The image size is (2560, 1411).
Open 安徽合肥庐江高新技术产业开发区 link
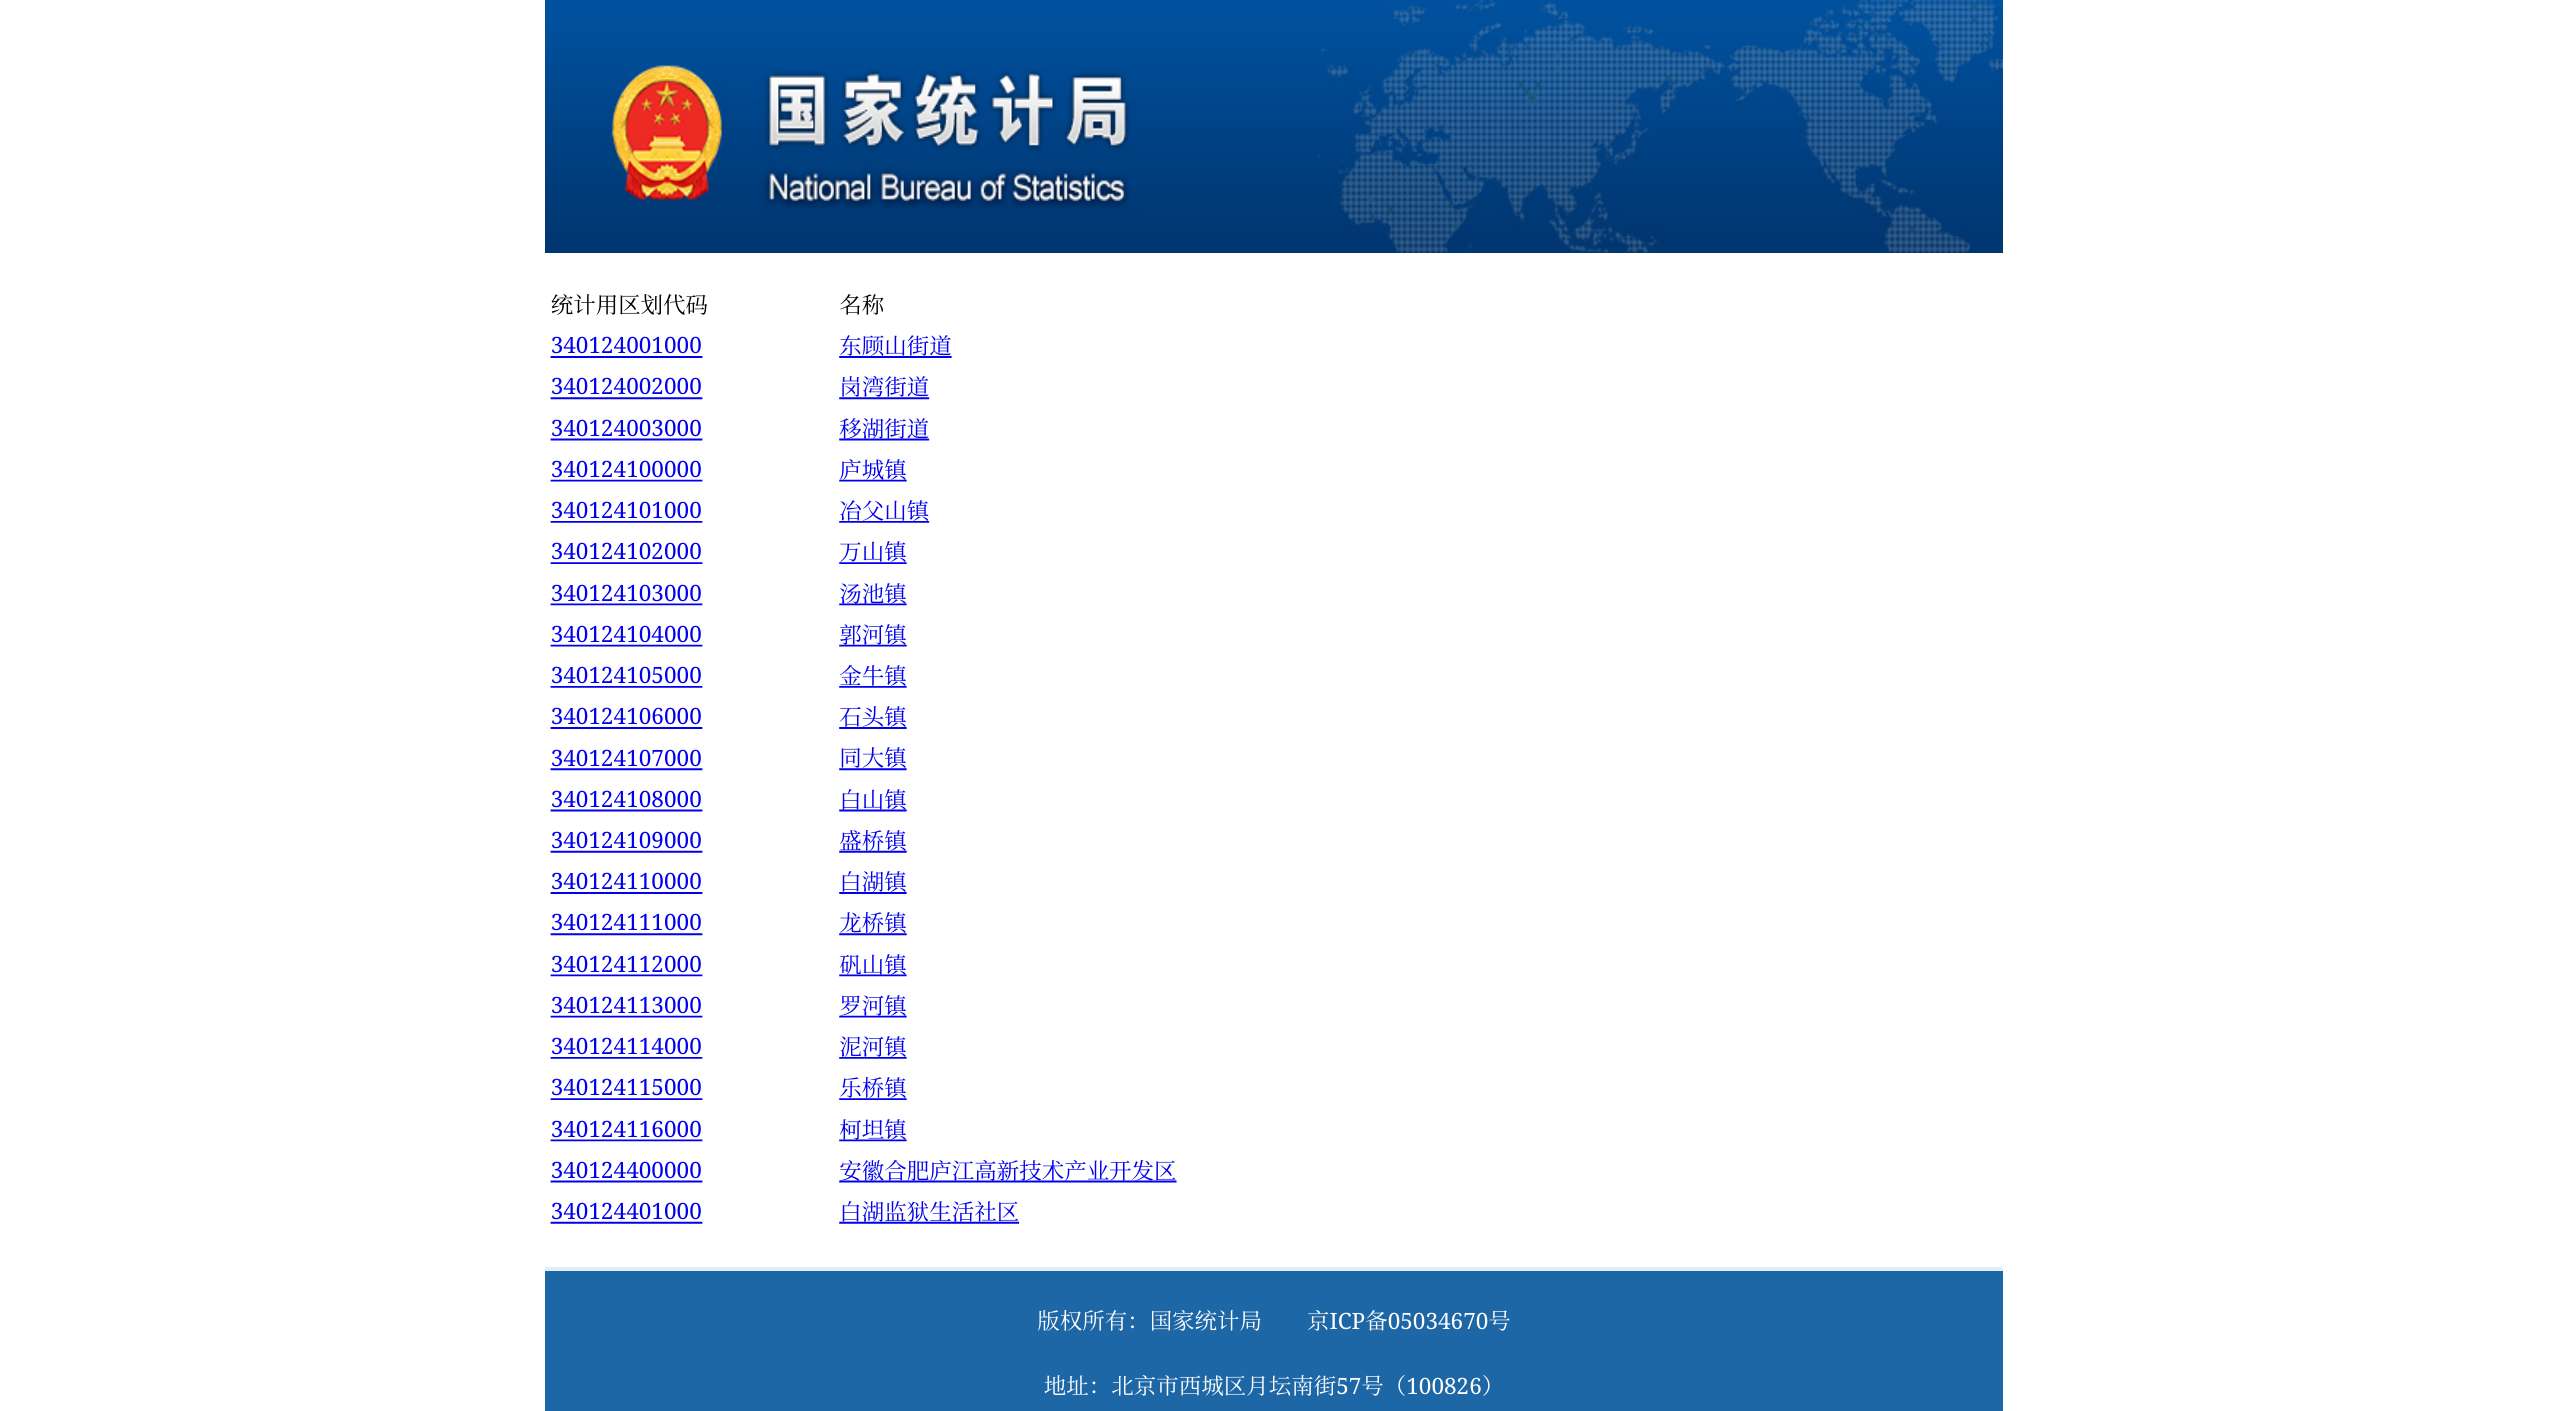pos(1007,1171)
